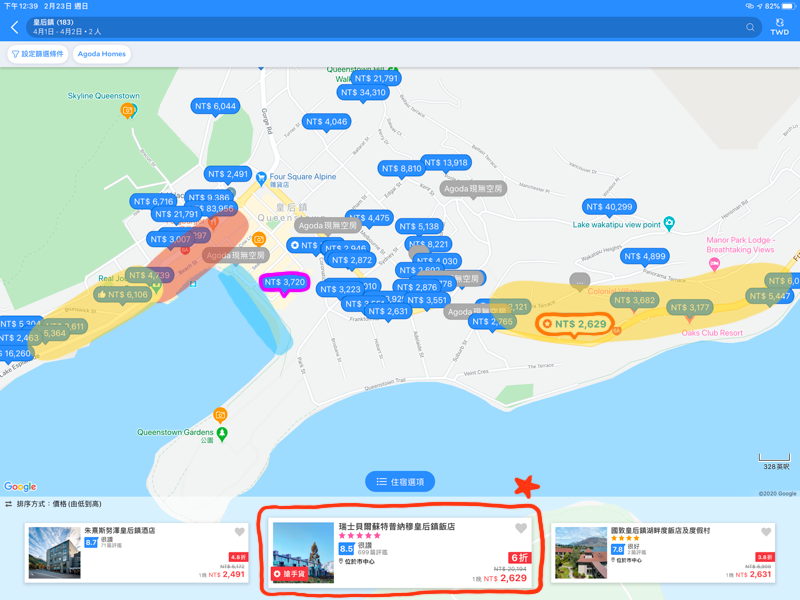
Task: Favorite the 瑞士貝爾蘇特 hotel with heart
Action: point(521,528)
